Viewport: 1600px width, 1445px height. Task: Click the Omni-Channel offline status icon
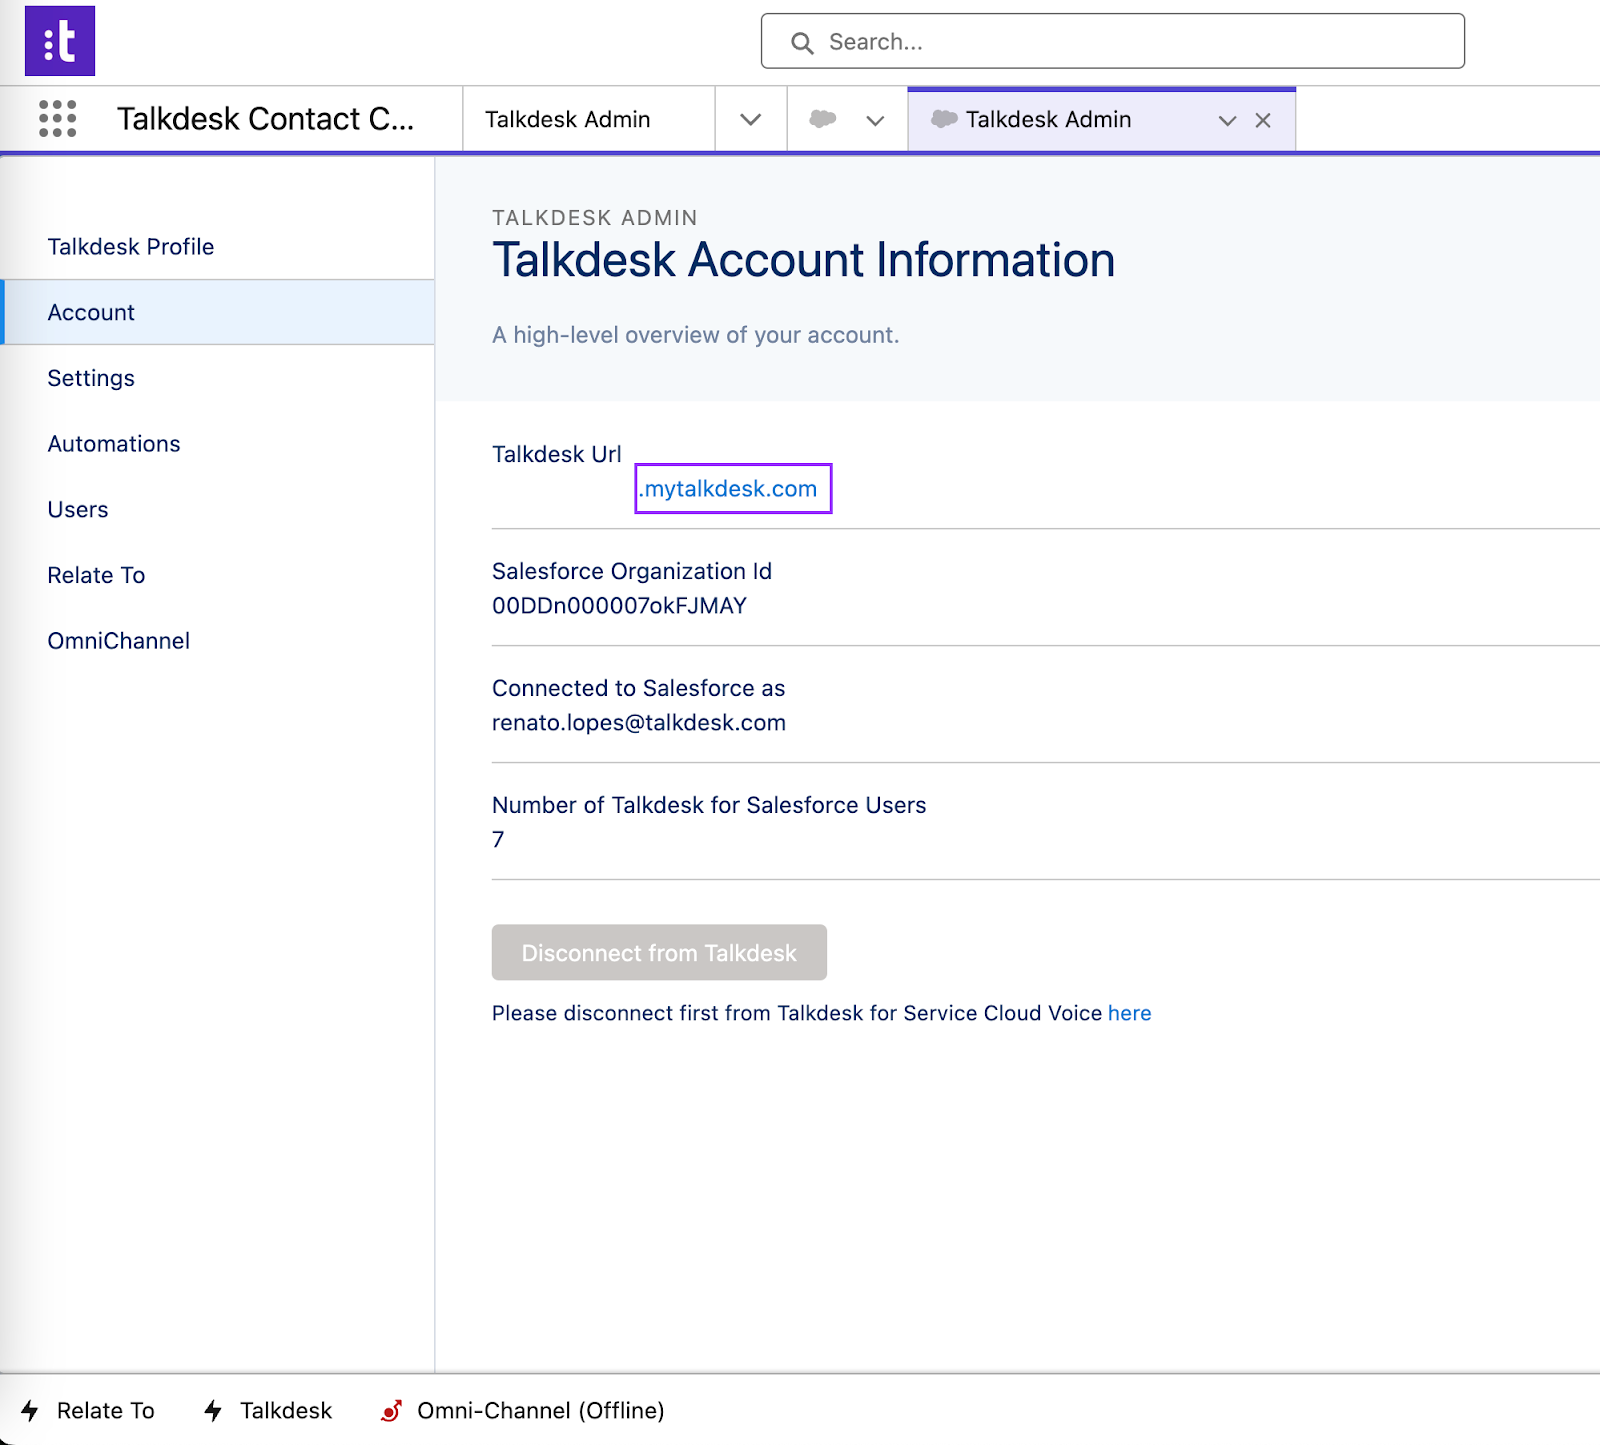tap(391, 1410)
